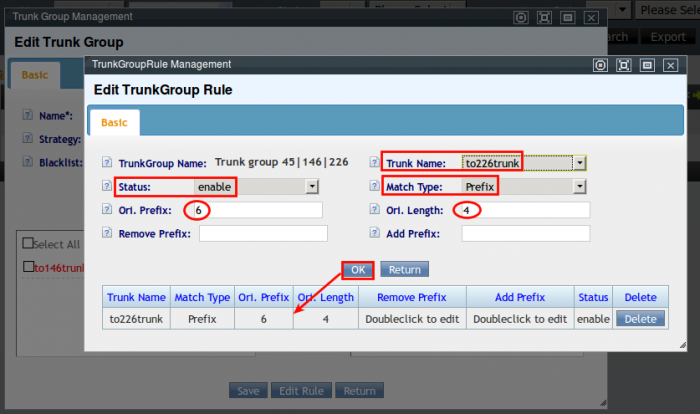Click help icon beside TrunkGroup Name label
The height and width of the screenshot is (414, 700).
108,163
